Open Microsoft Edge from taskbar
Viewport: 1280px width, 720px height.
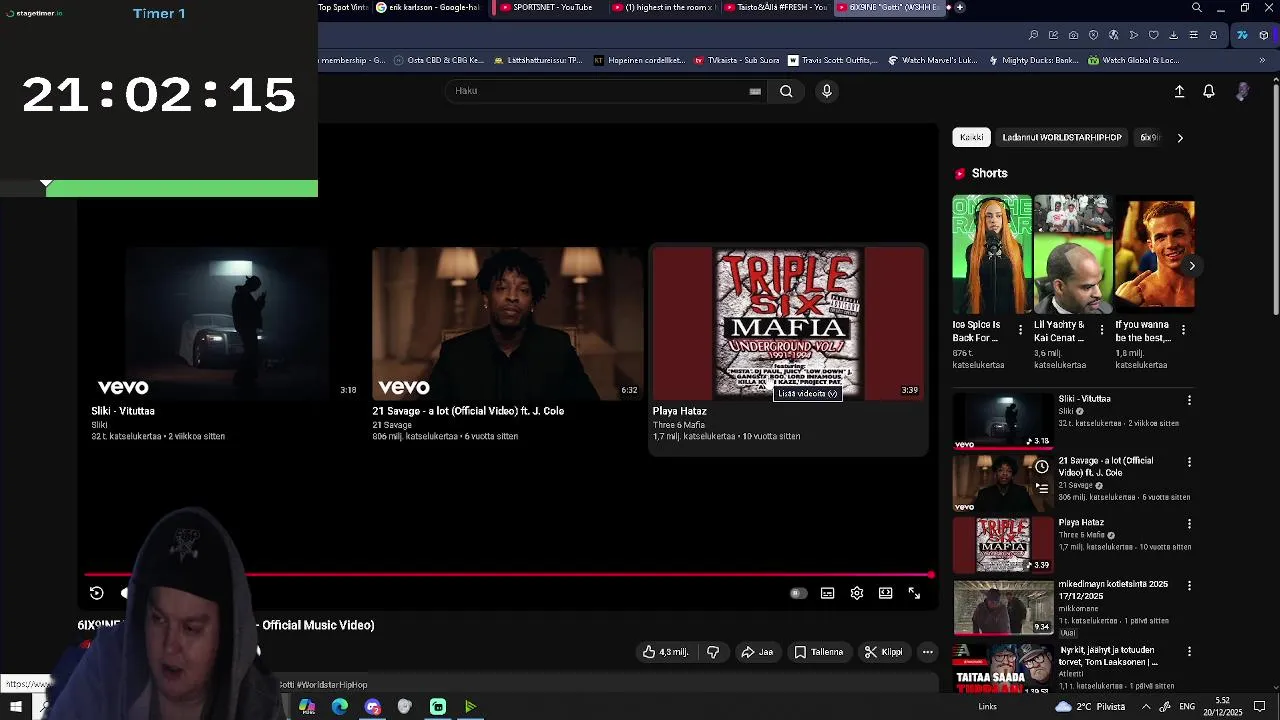point(340,707)
